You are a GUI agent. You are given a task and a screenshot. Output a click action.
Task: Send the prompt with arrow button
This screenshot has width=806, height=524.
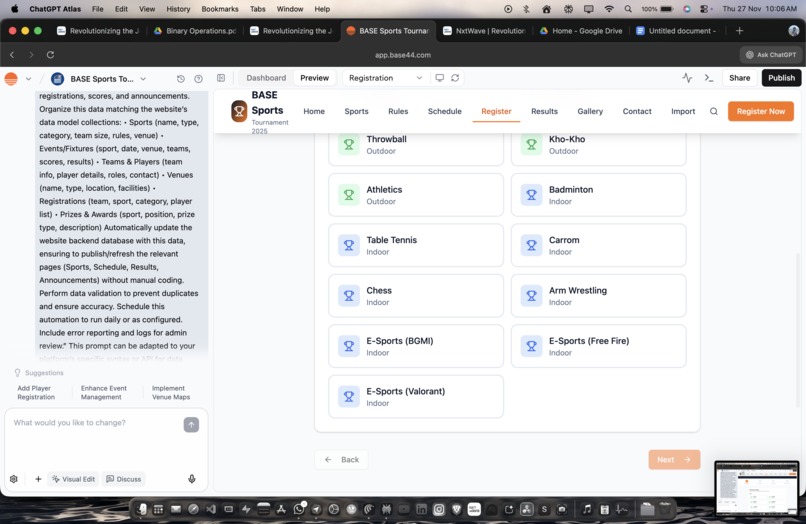pos(191,425)
